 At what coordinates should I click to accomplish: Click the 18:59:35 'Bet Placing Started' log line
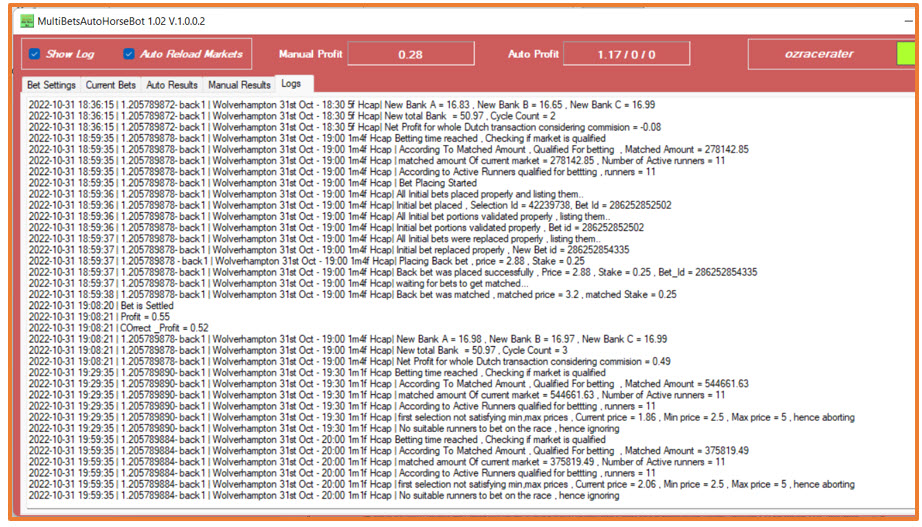(x=252, y=183)
